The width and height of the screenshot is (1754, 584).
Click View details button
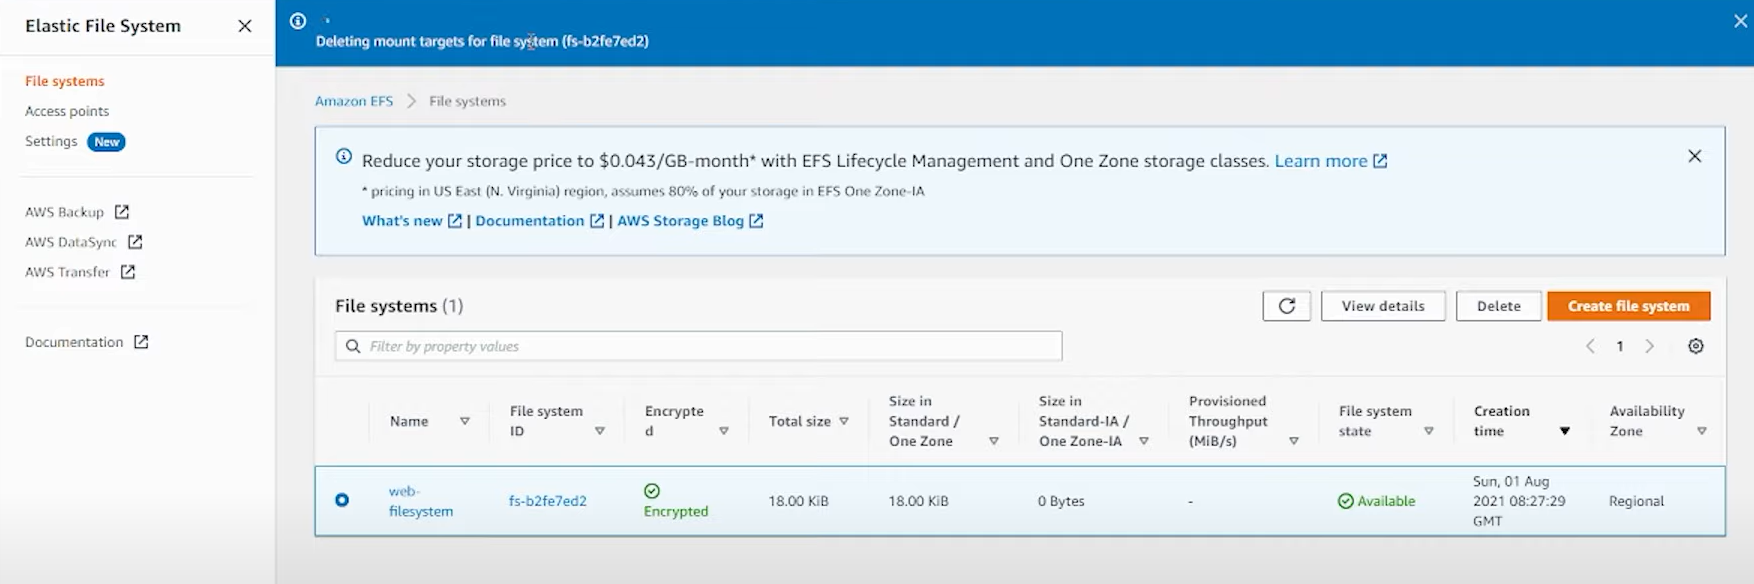pos(1383,306)
